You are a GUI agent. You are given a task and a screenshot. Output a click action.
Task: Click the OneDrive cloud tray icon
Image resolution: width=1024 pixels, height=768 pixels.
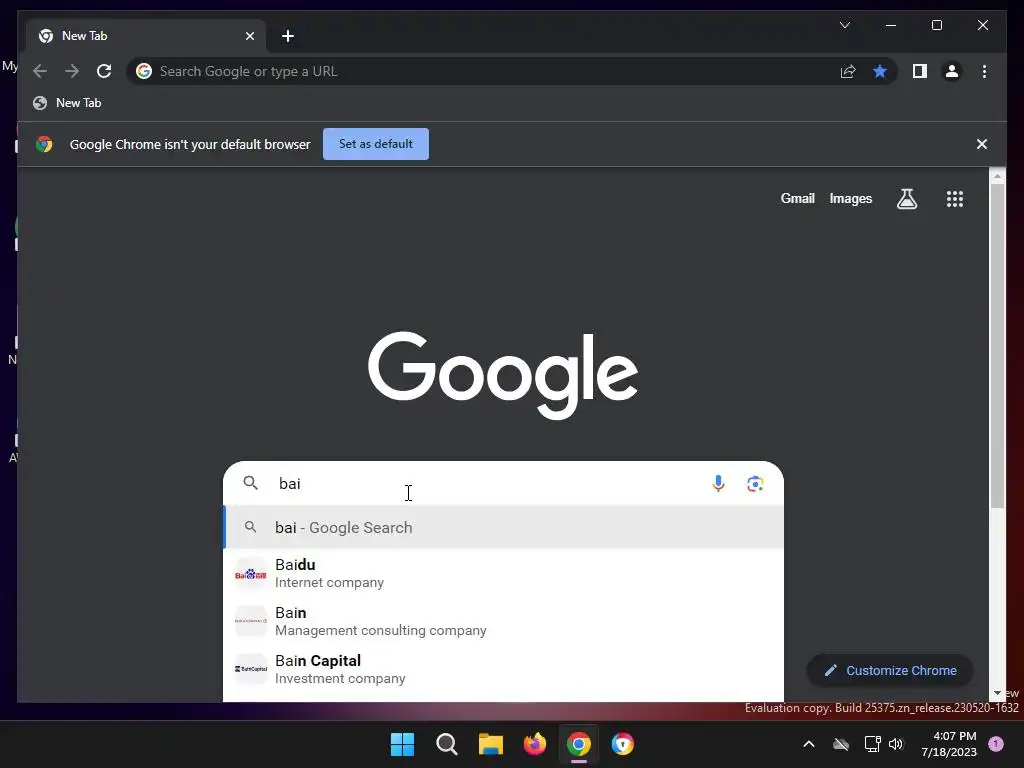pyautogui.click(x=841, y=744)
